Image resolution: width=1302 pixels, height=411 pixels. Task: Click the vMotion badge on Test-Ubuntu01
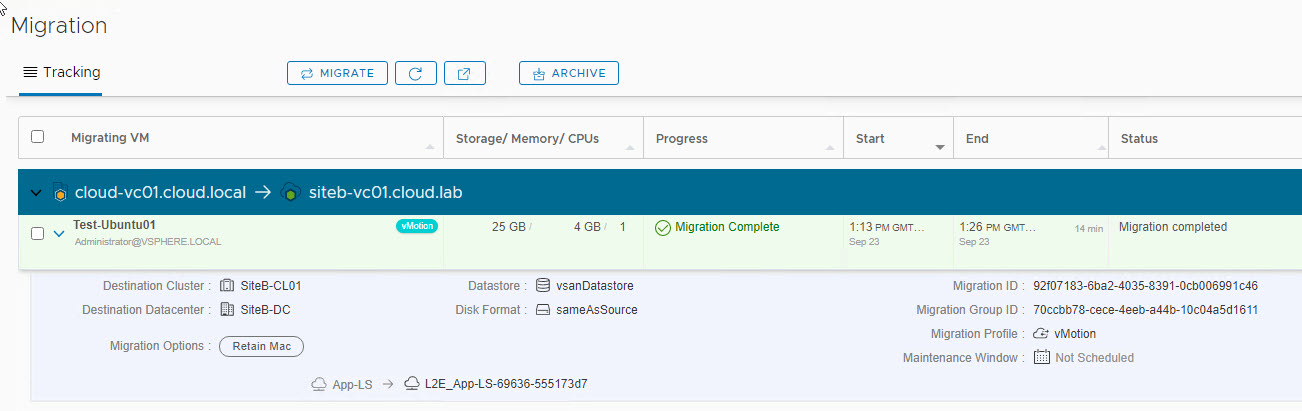click(x=416, y=226)
